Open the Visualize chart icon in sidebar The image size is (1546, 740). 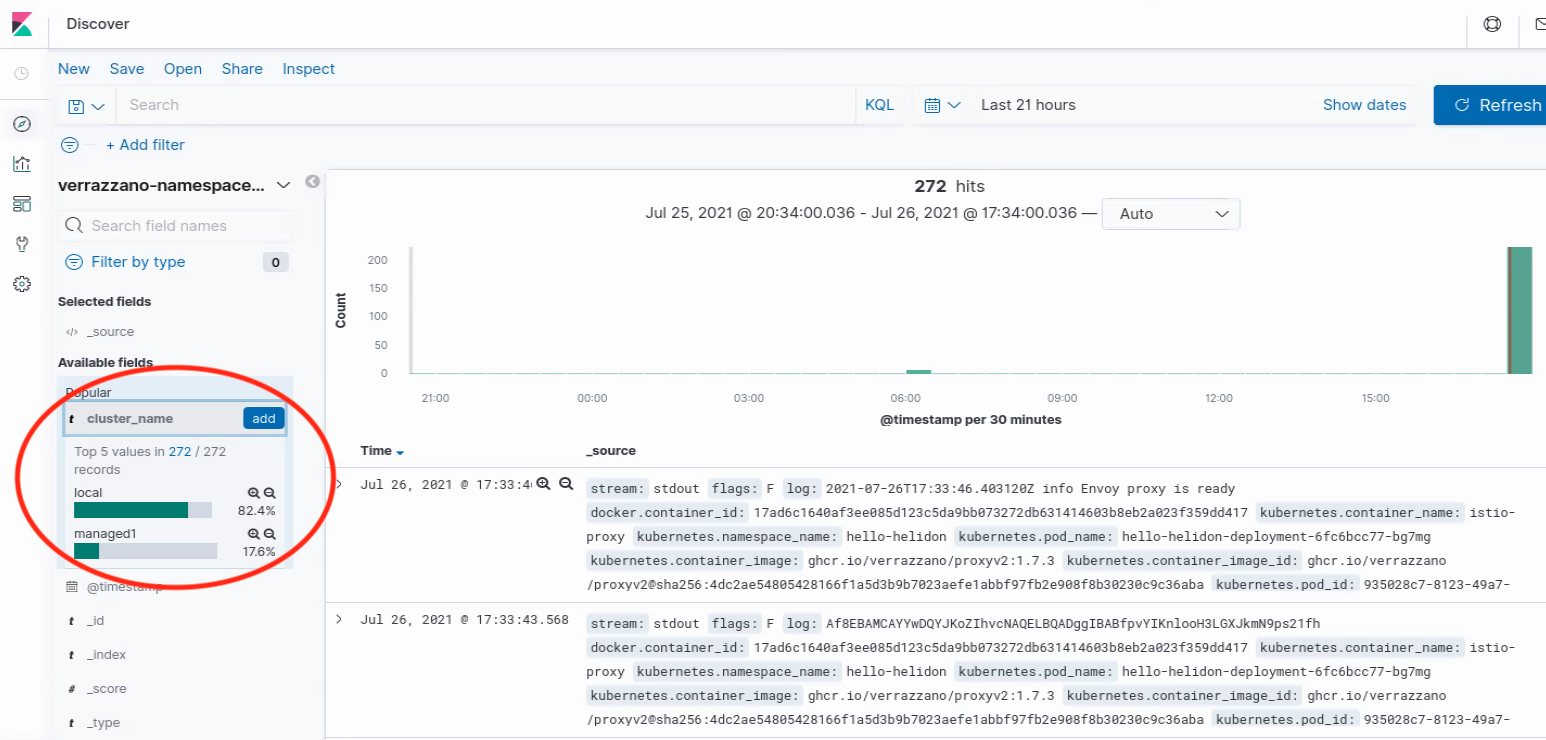point(22,164)
